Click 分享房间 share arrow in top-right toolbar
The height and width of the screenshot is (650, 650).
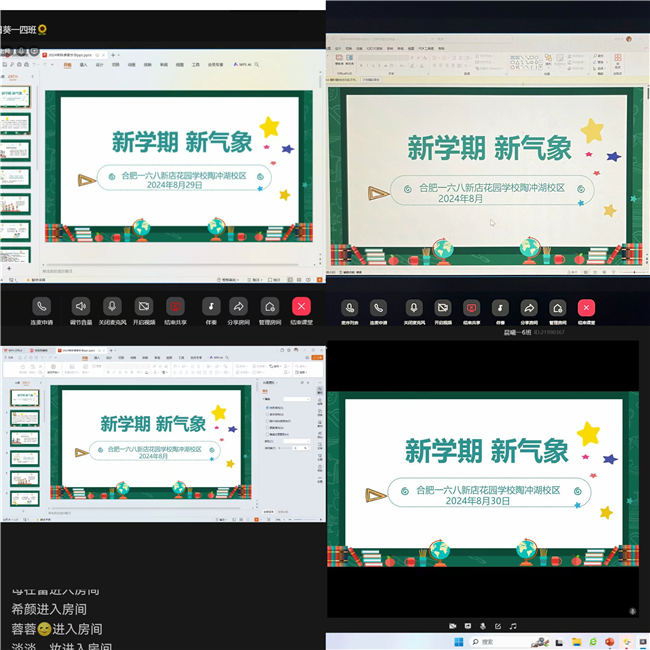[529, 308]
